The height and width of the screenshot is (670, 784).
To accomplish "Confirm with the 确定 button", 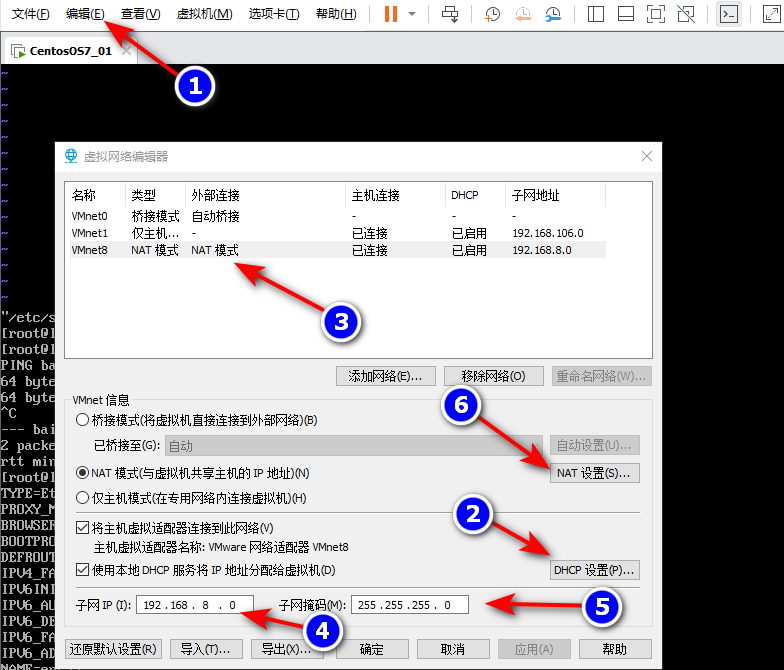I will click(372, 649).
